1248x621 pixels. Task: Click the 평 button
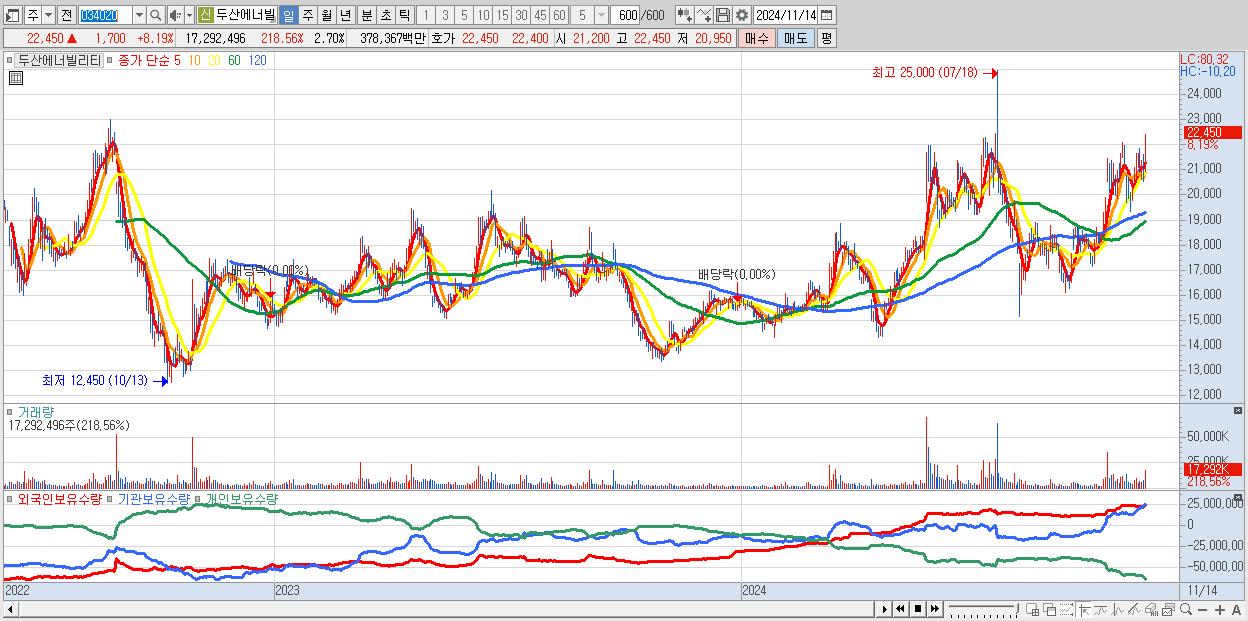(826, 38)
